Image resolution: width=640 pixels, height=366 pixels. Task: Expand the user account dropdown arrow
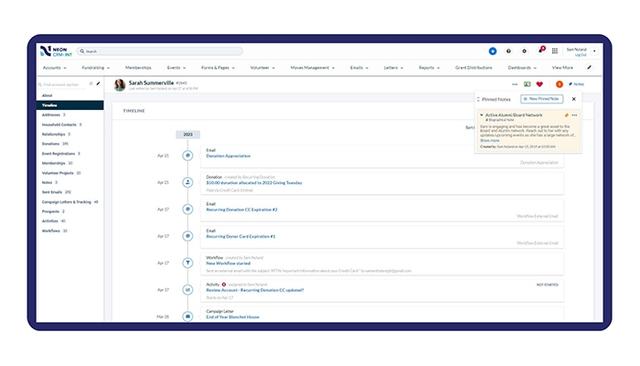[594, 51]
